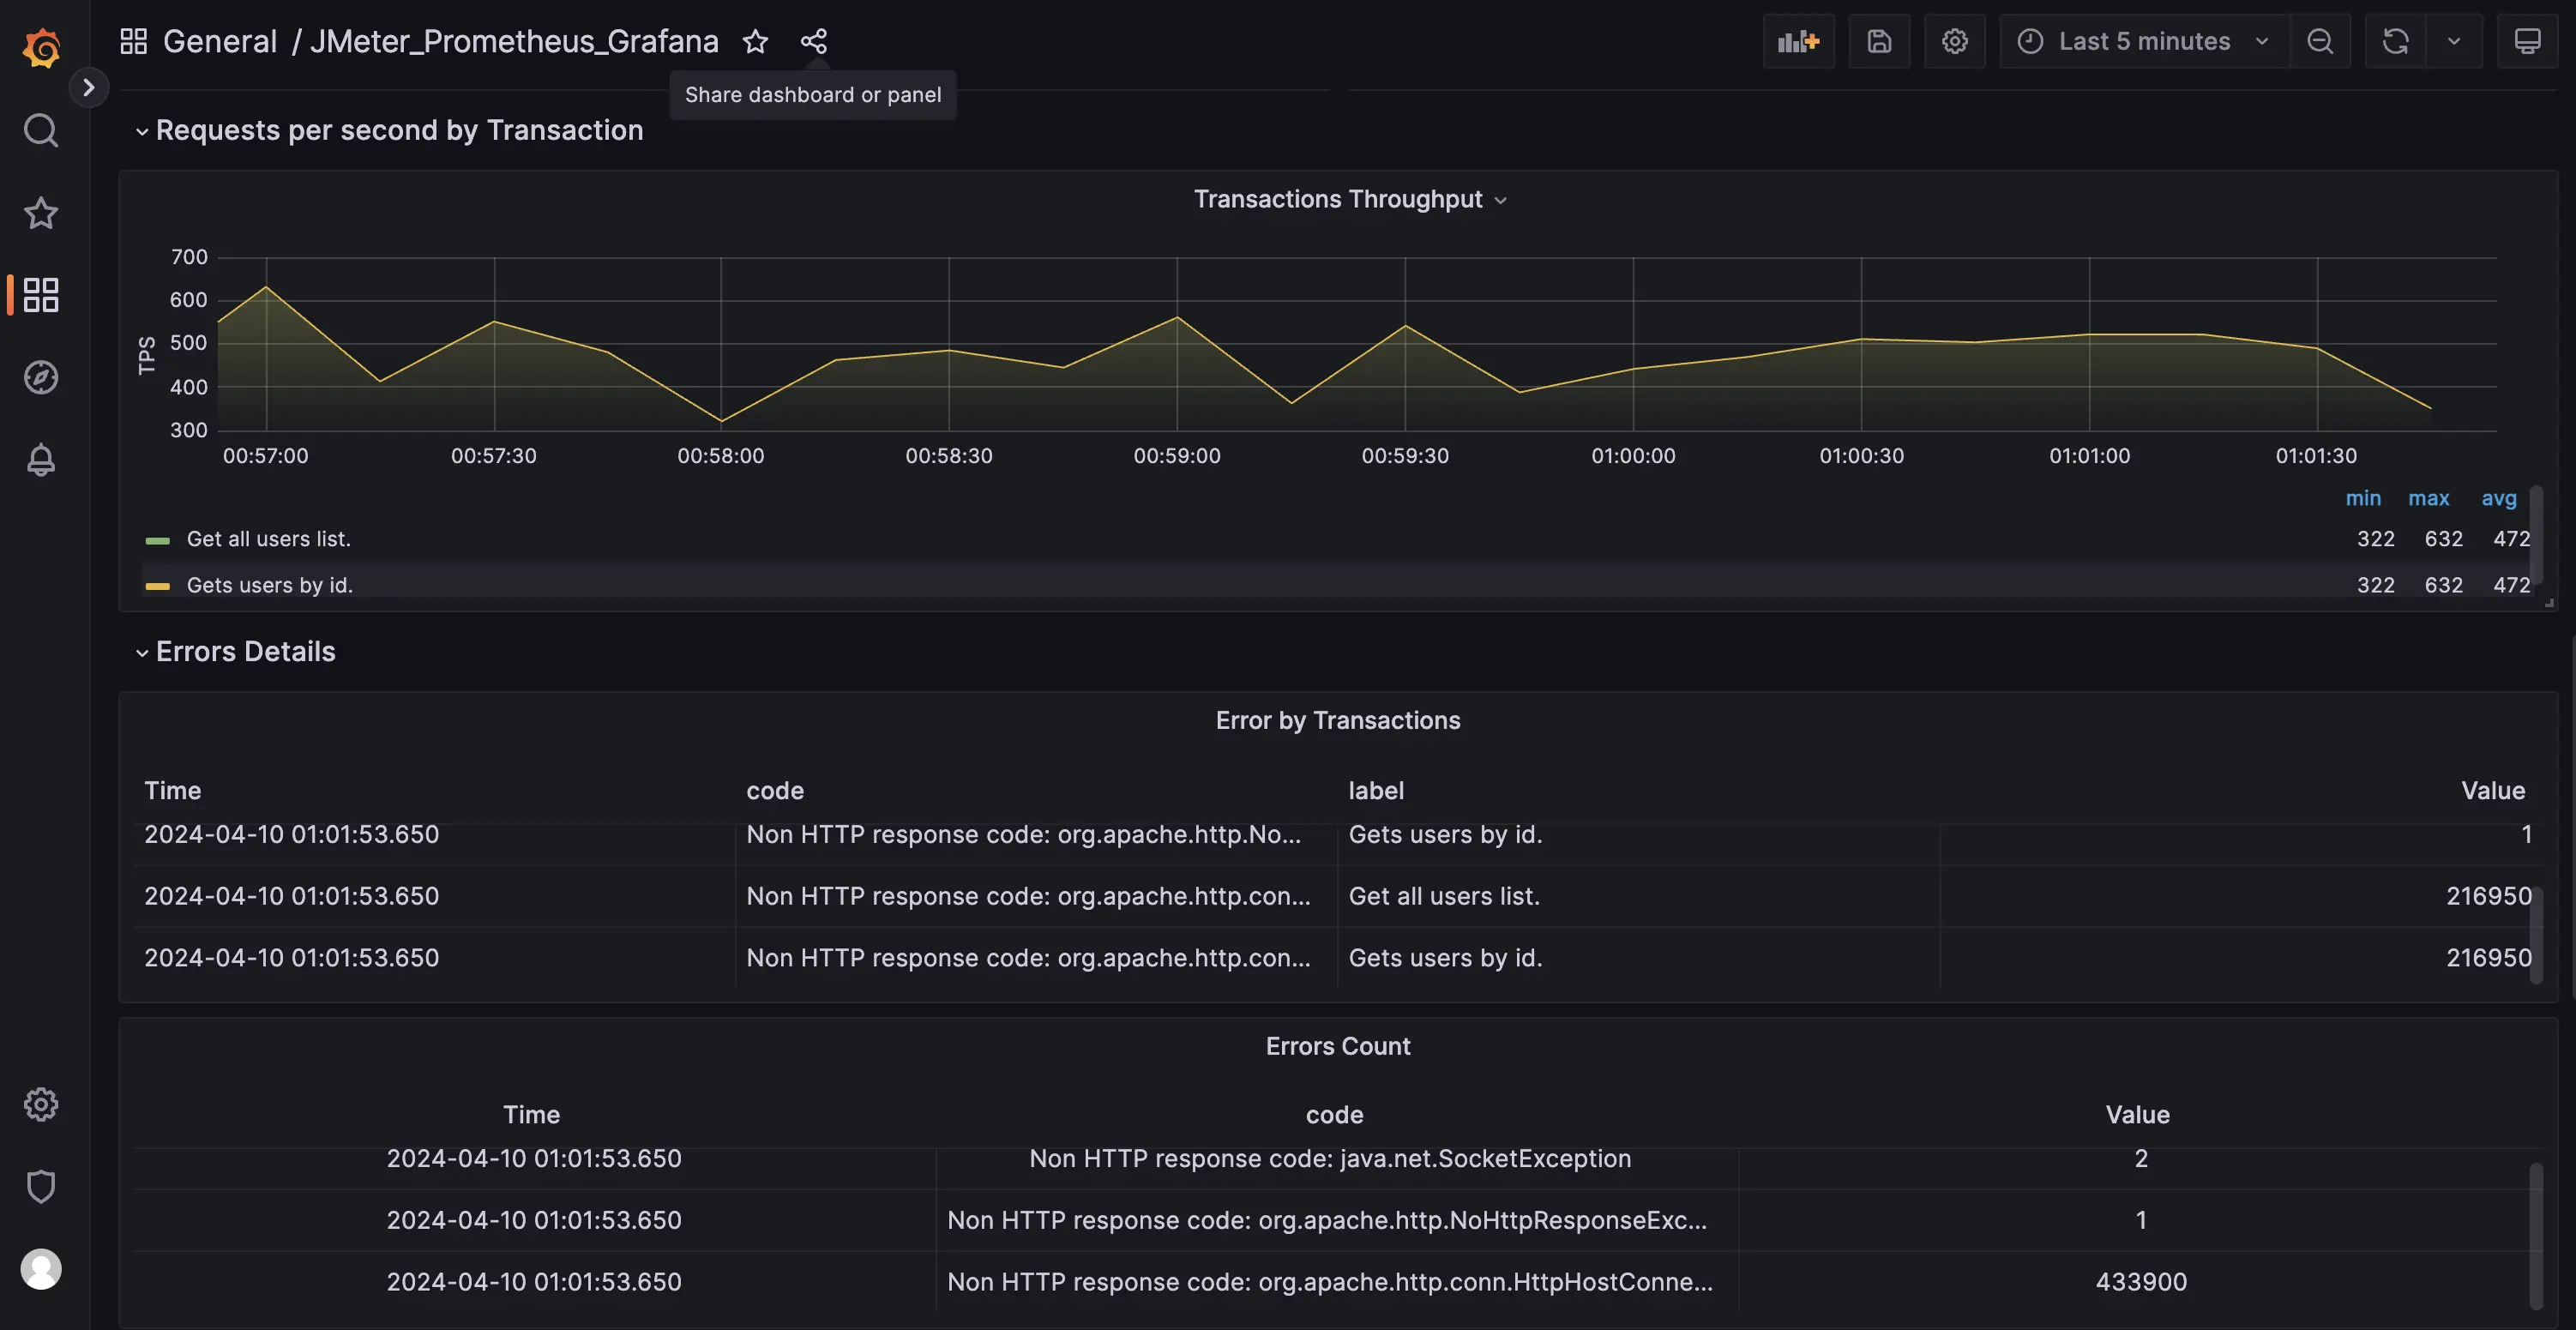Toggle 'Get all users list.' series

click(x=268, y=539)
